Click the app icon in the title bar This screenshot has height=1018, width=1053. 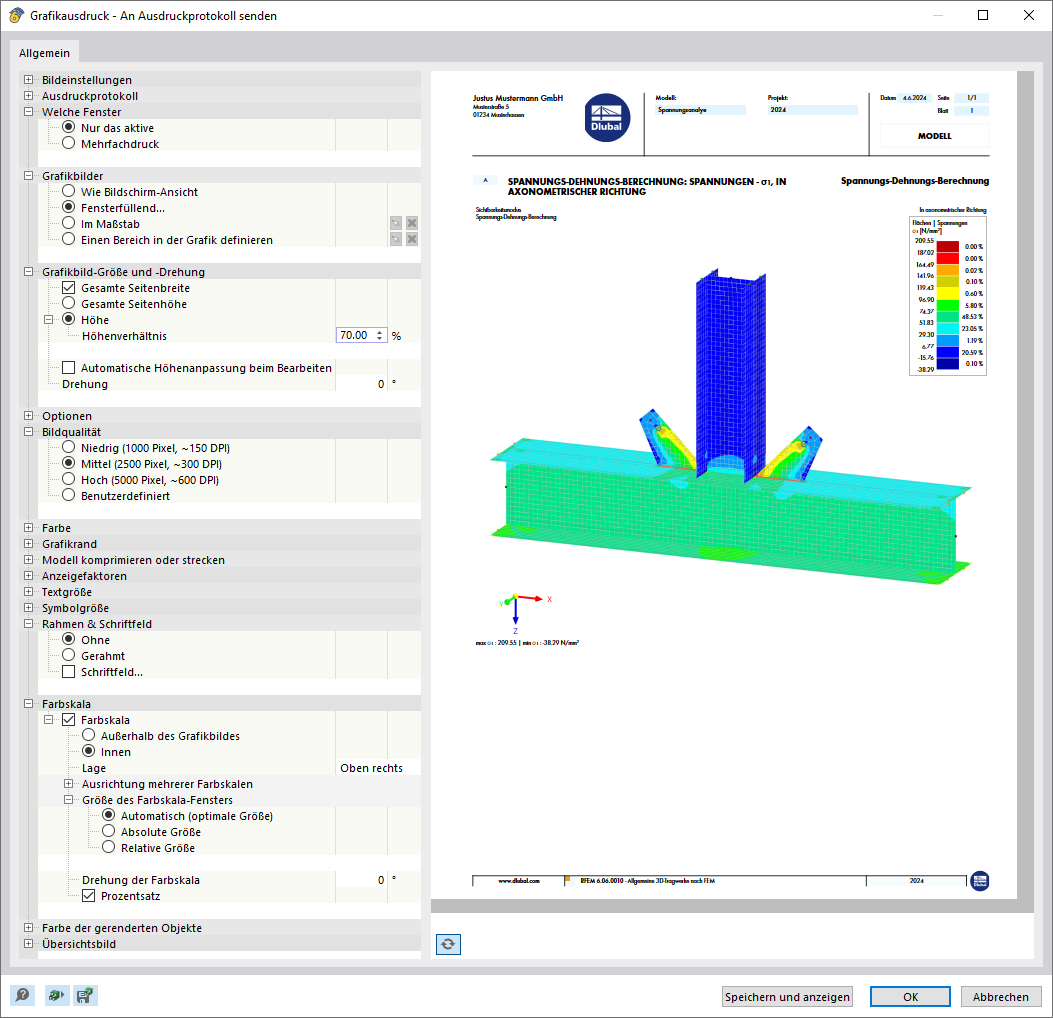pyautogui.click(x=16, y=15)
